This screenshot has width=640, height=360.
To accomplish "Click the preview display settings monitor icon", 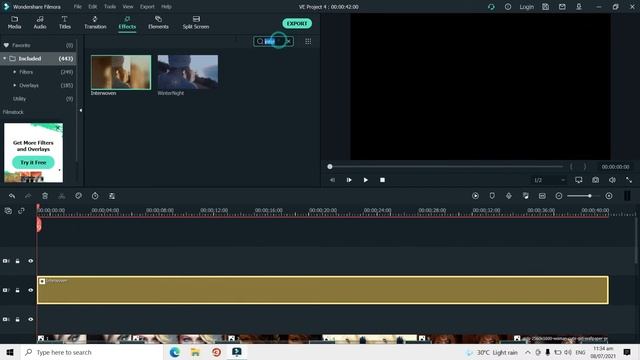I will 579,180.
